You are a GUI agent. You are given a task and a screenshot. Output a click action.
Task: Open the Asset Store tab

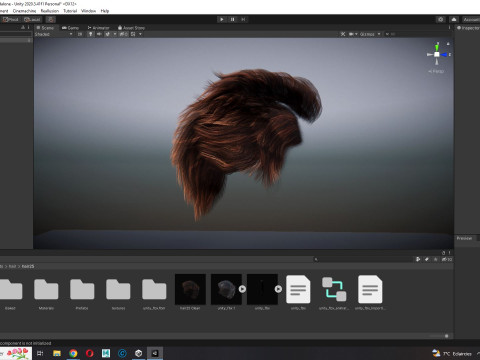[131, 28]
